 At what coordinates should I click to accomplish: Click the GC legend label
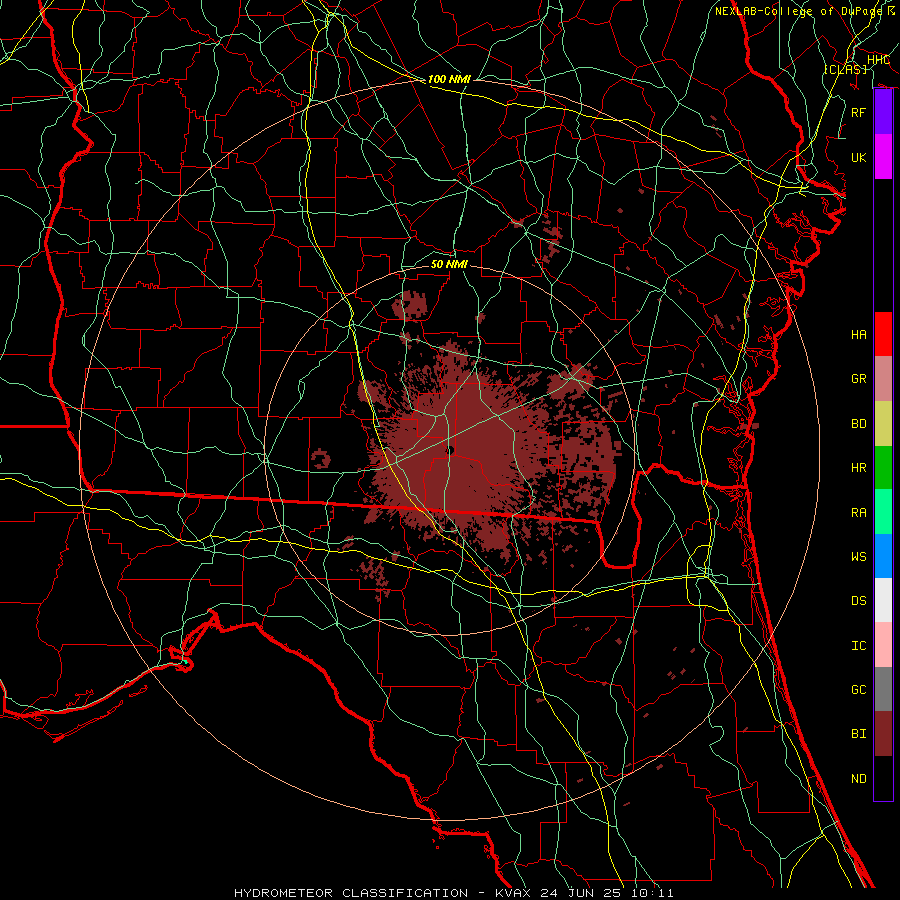(859, 690)
